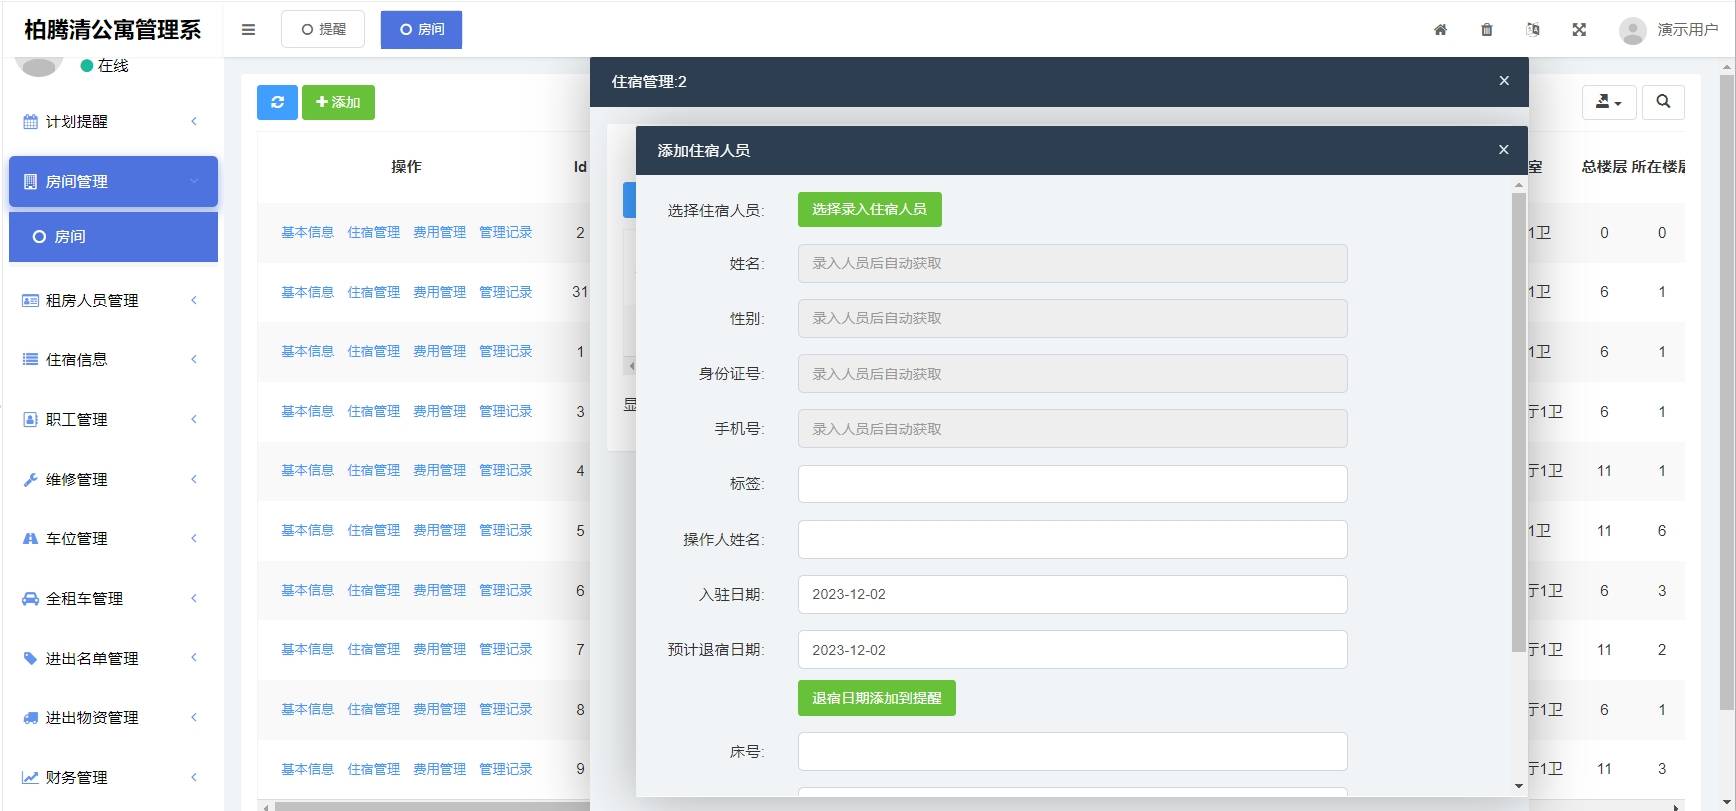Screen dimensions: 1736x811
Task: Click the main page scrollbar up arrow
Action: pos(1726,68)
